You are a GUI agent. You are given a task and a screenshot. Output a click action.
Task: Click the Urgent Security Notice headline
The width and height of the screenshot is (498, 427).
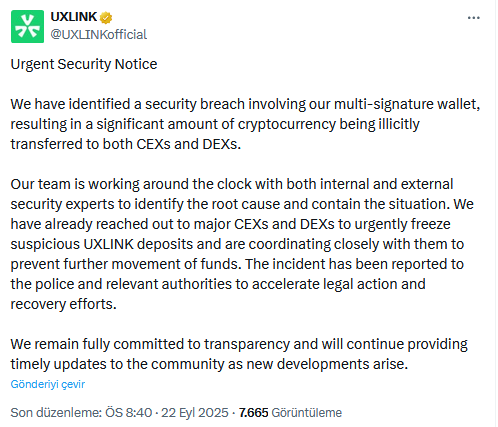84,64
